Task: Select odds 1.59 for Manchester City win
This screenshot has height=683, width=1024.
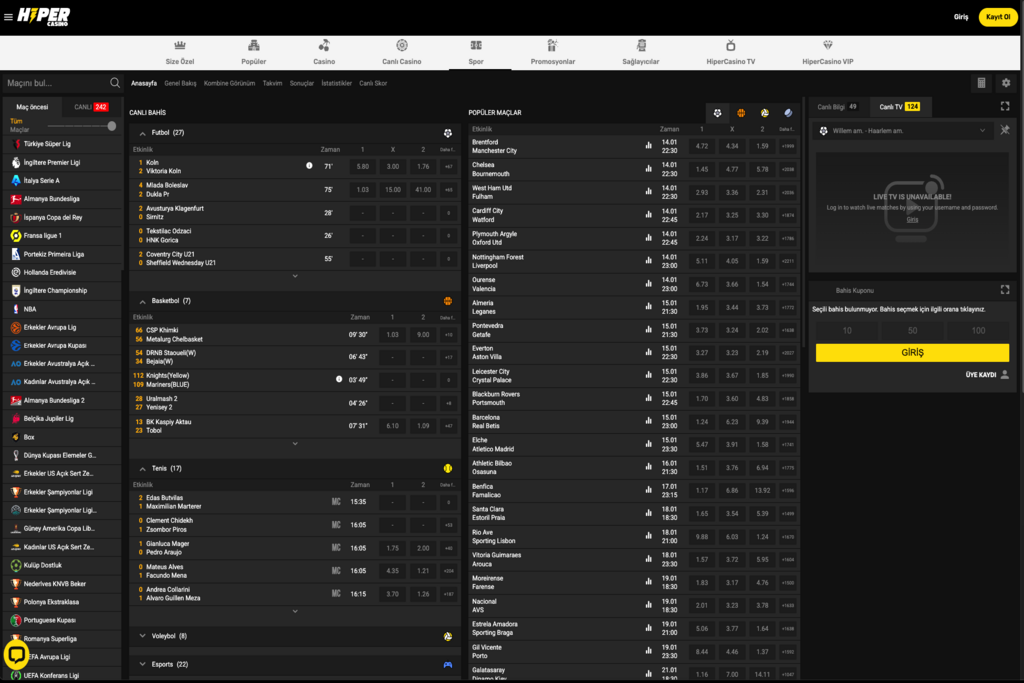Action: [x=762, y=146]
